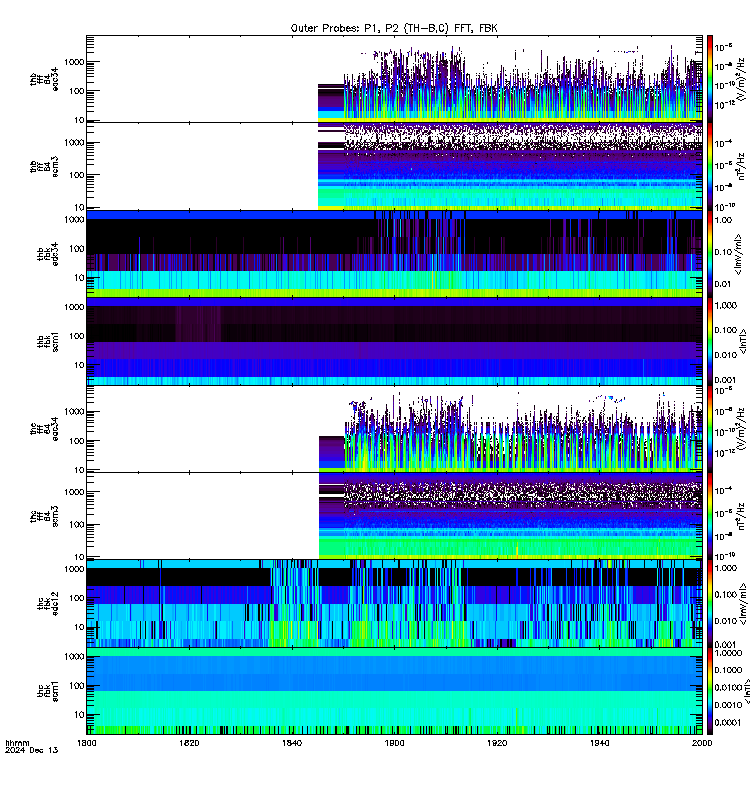Select the thc fbk edc12 filter bank panel
This screenshot has height=800, width=750.
click(x=394, y=604)
